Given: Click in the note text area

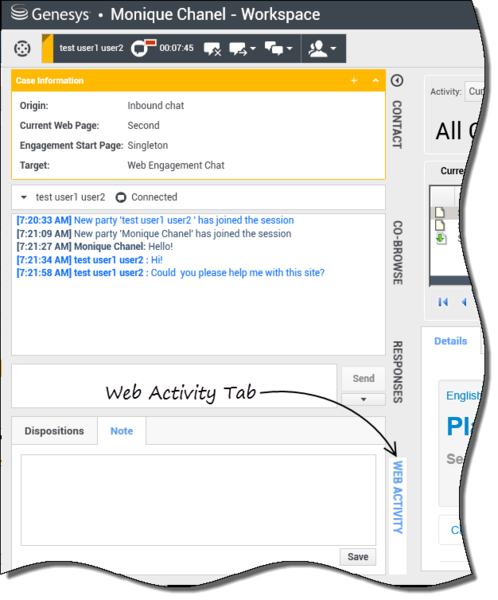Looking at the screenshot, I should 198,500.
